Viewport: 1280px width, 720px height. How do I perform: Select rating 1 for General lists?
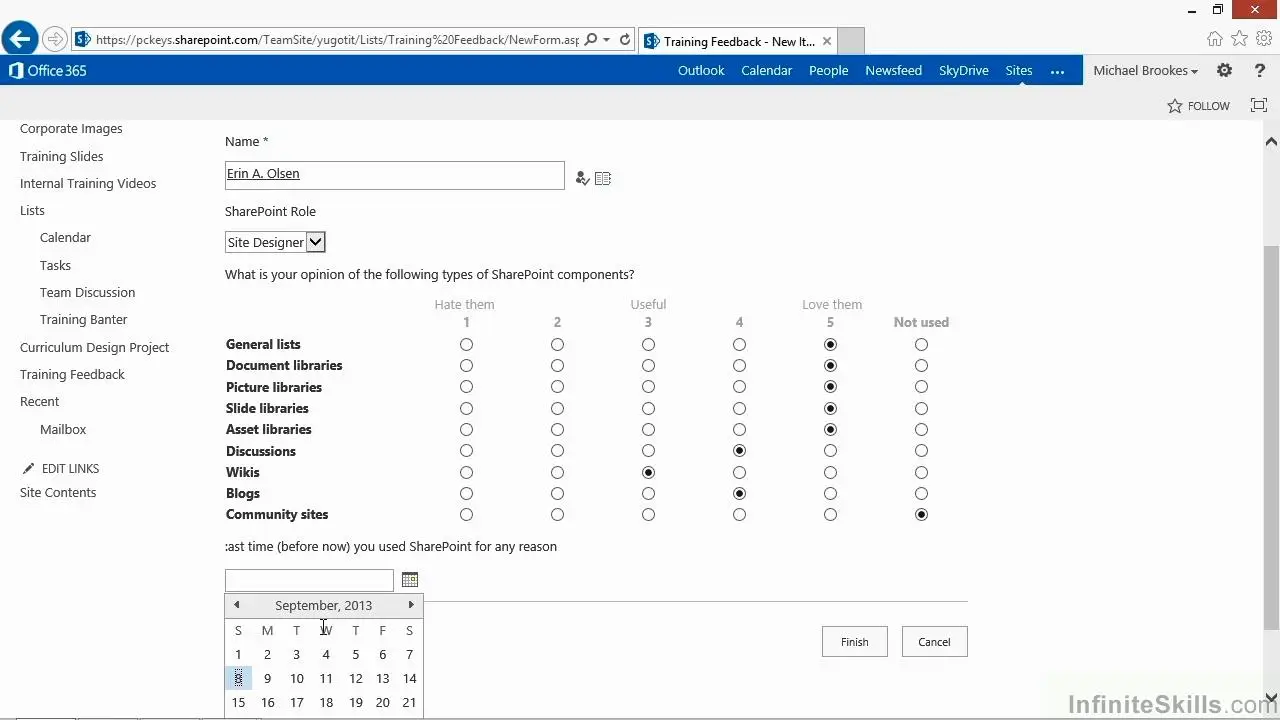(x=466, y=344)
